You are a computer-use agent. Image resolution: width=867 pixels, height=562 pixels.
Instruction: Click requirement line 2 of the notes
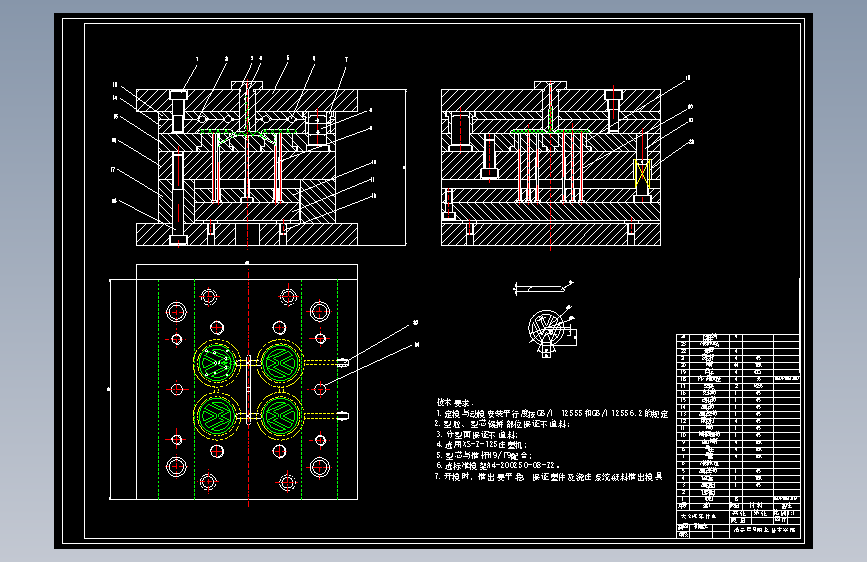(502, 424)
